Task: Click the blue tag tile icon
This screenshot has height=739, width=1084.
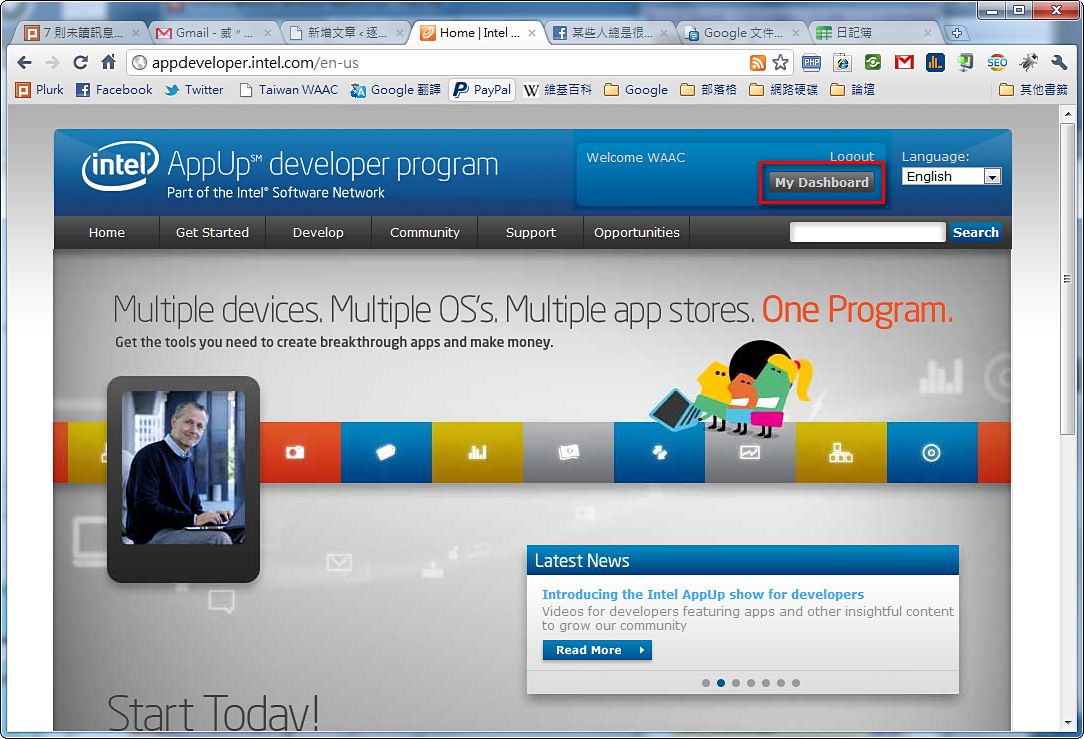Action: (x=386, y=452)
